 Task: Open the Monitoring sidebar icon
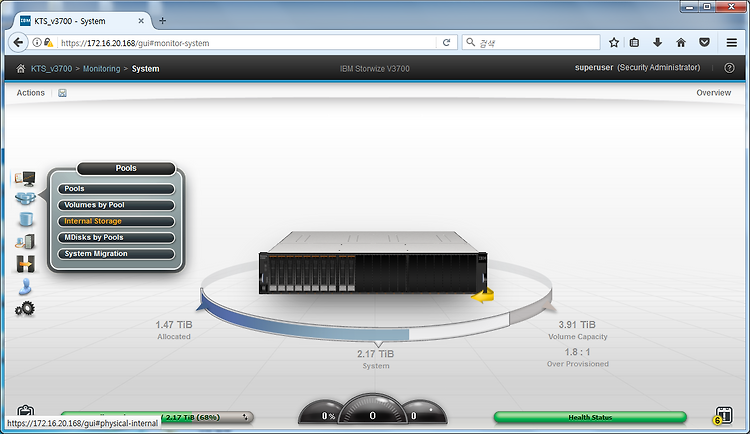coord(25,178)
